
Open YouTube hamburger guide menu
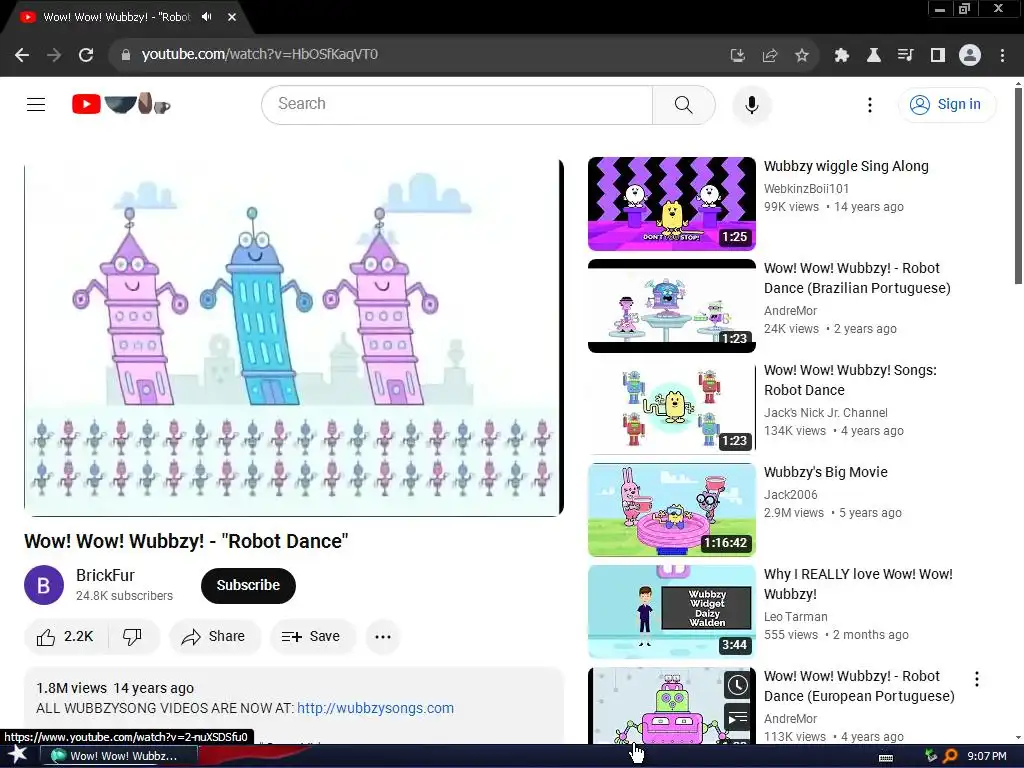click(36, 104)
